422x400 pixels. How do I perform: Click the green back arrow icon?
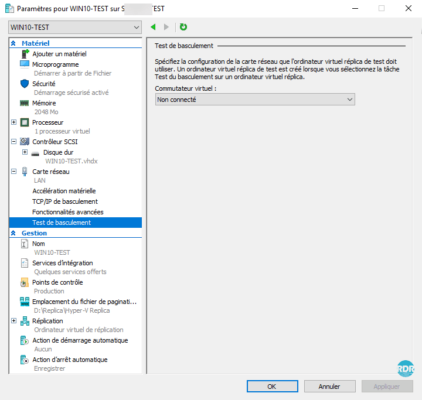(153, 27)
